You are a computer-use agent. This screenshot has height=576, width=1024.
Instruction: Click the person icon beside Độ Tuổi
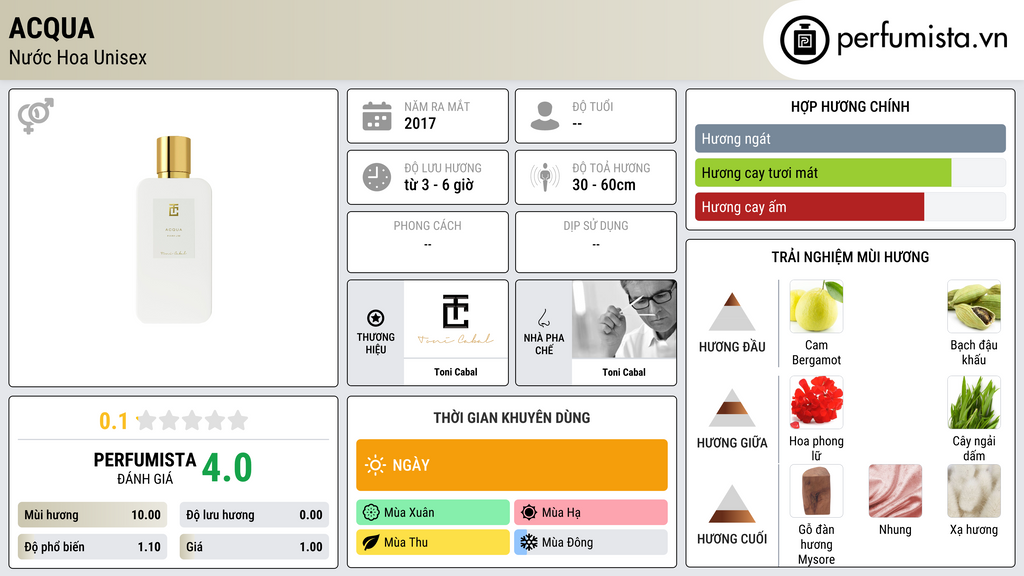pos(545,116)
